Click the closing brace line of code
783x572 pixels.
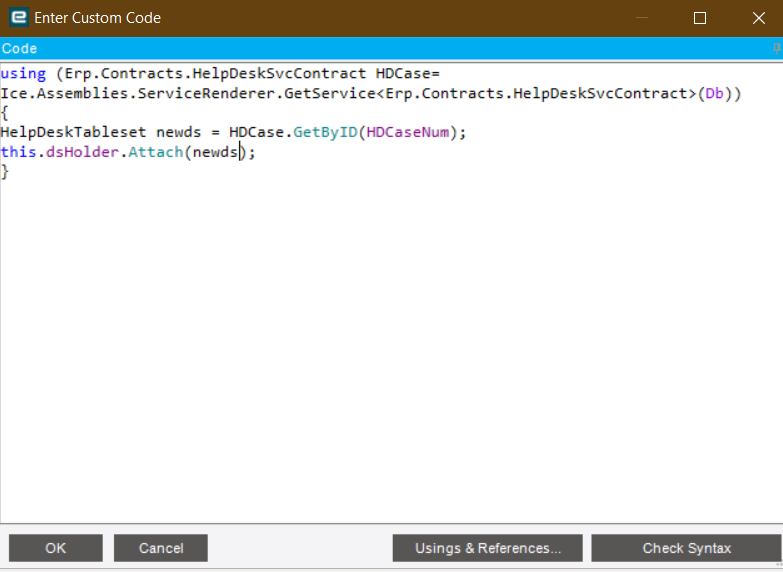5,171
